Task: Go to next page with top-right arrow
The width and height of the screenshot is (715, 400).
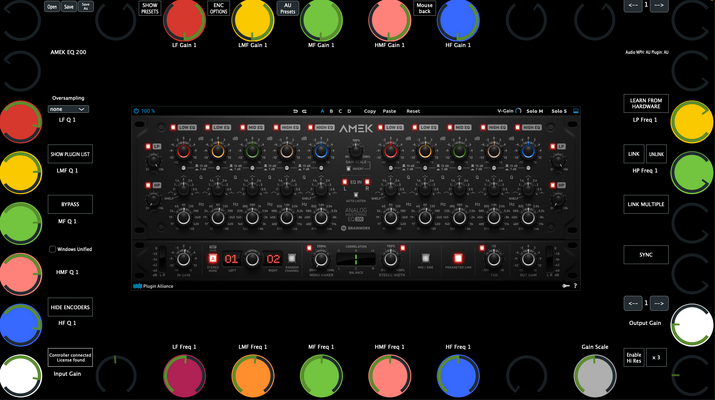Action: [x=659, y=5]
